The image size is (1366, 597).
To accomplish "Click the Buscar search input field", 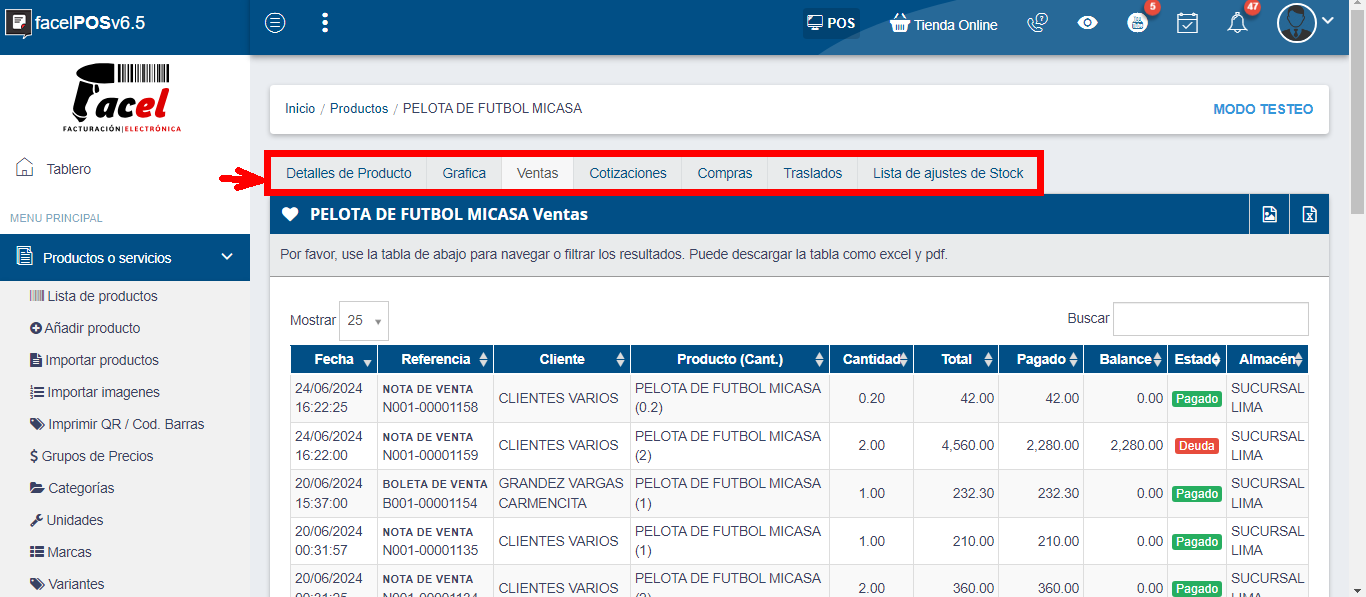I will click(x=1210, y=319).
